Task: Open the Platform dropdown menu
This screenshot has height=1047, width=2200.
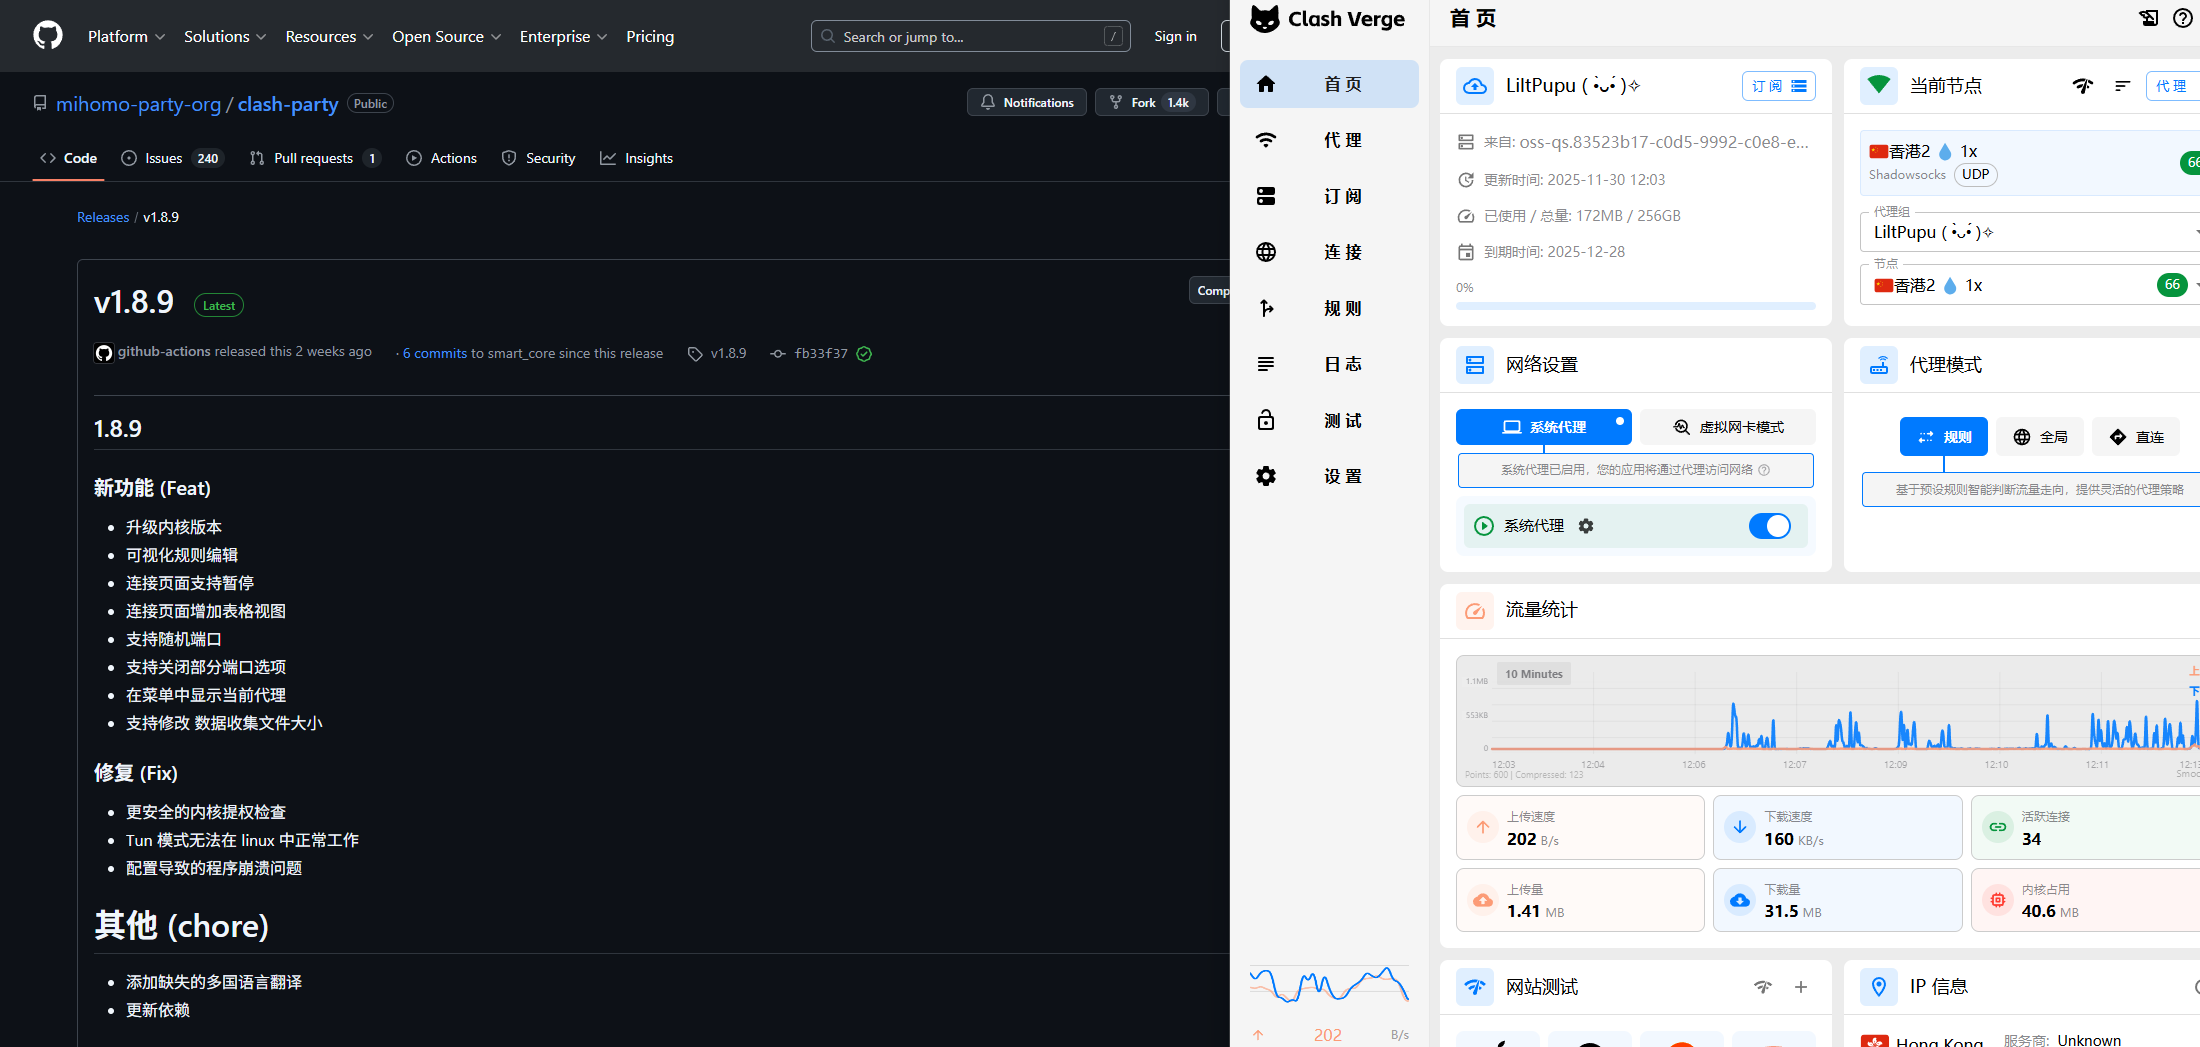Action: (126, 36)
